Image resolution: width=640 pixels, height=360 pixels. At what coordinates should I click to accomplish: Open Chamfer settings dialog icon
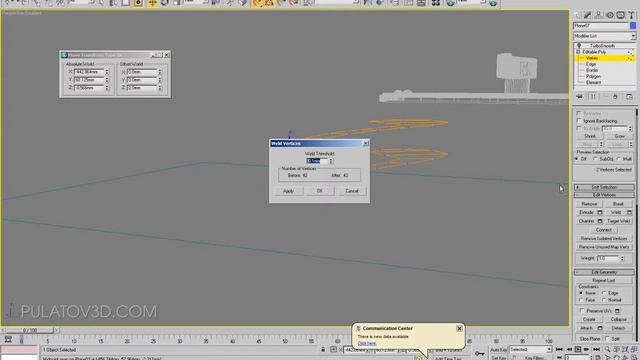click(x=600, y=221)
